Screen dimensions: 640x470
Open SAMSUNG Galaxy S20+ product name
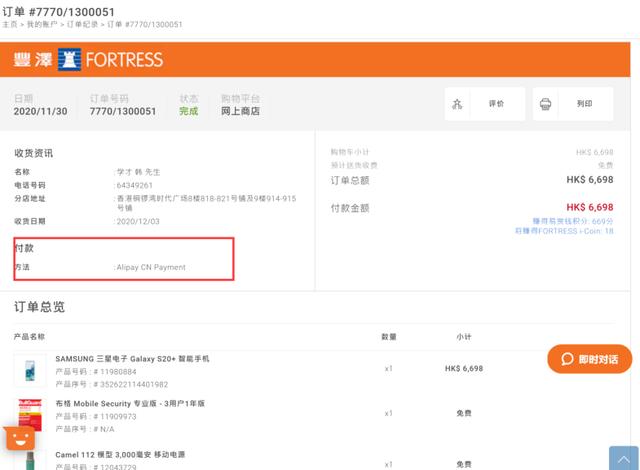click(132, 359)
